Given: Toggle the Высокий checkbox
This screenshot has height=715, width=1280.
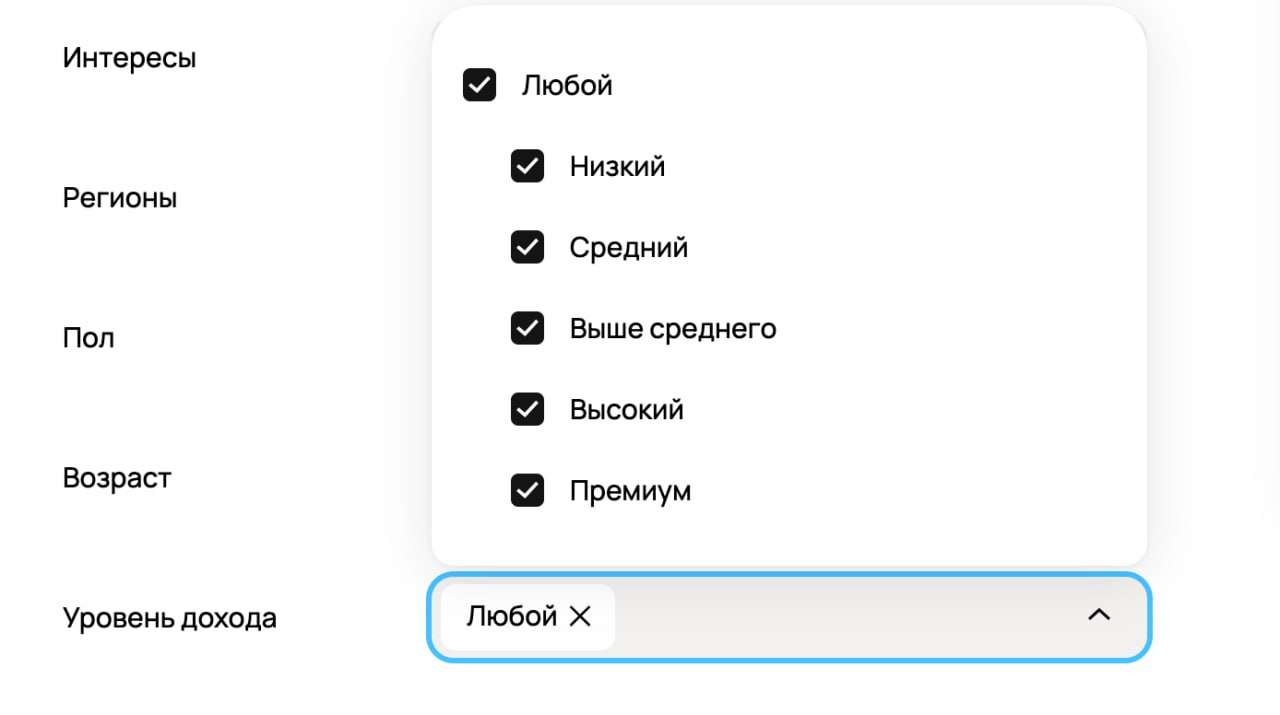Looking at the screenshot, I should pos(527,409).
